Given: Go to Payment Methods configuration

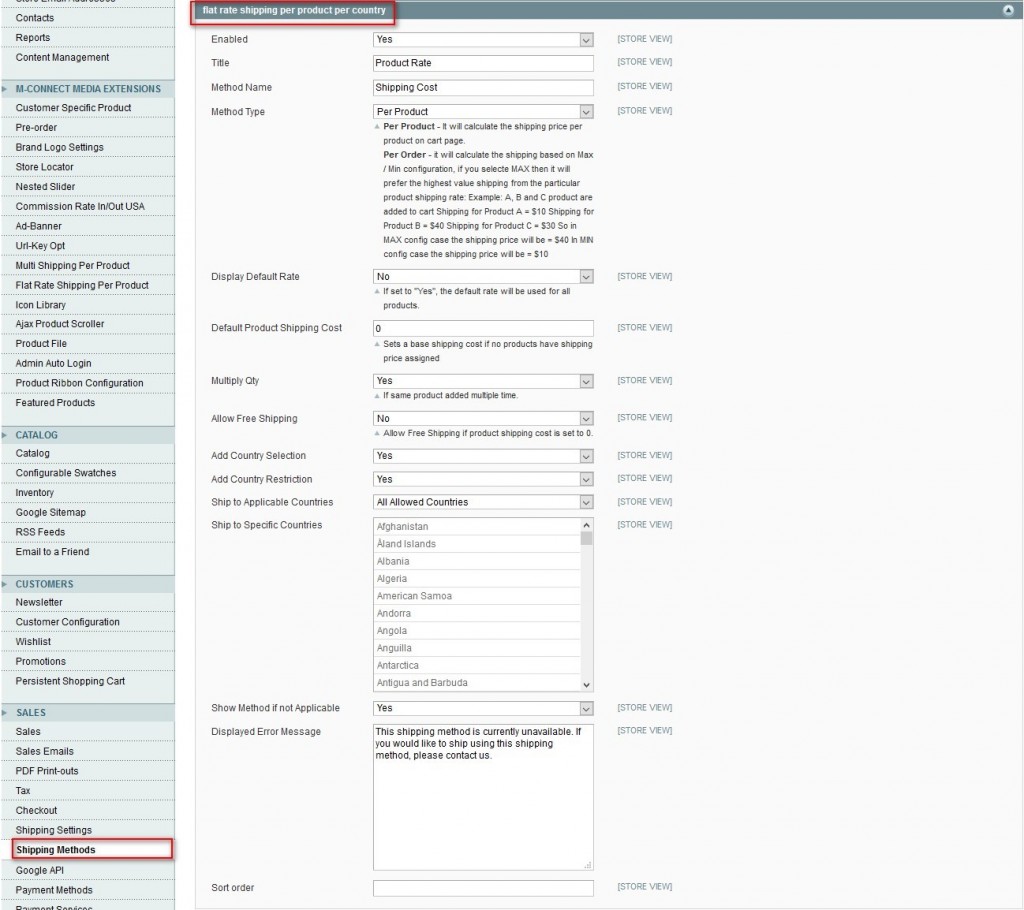Looking at the screenshot, I should point(54,890).
